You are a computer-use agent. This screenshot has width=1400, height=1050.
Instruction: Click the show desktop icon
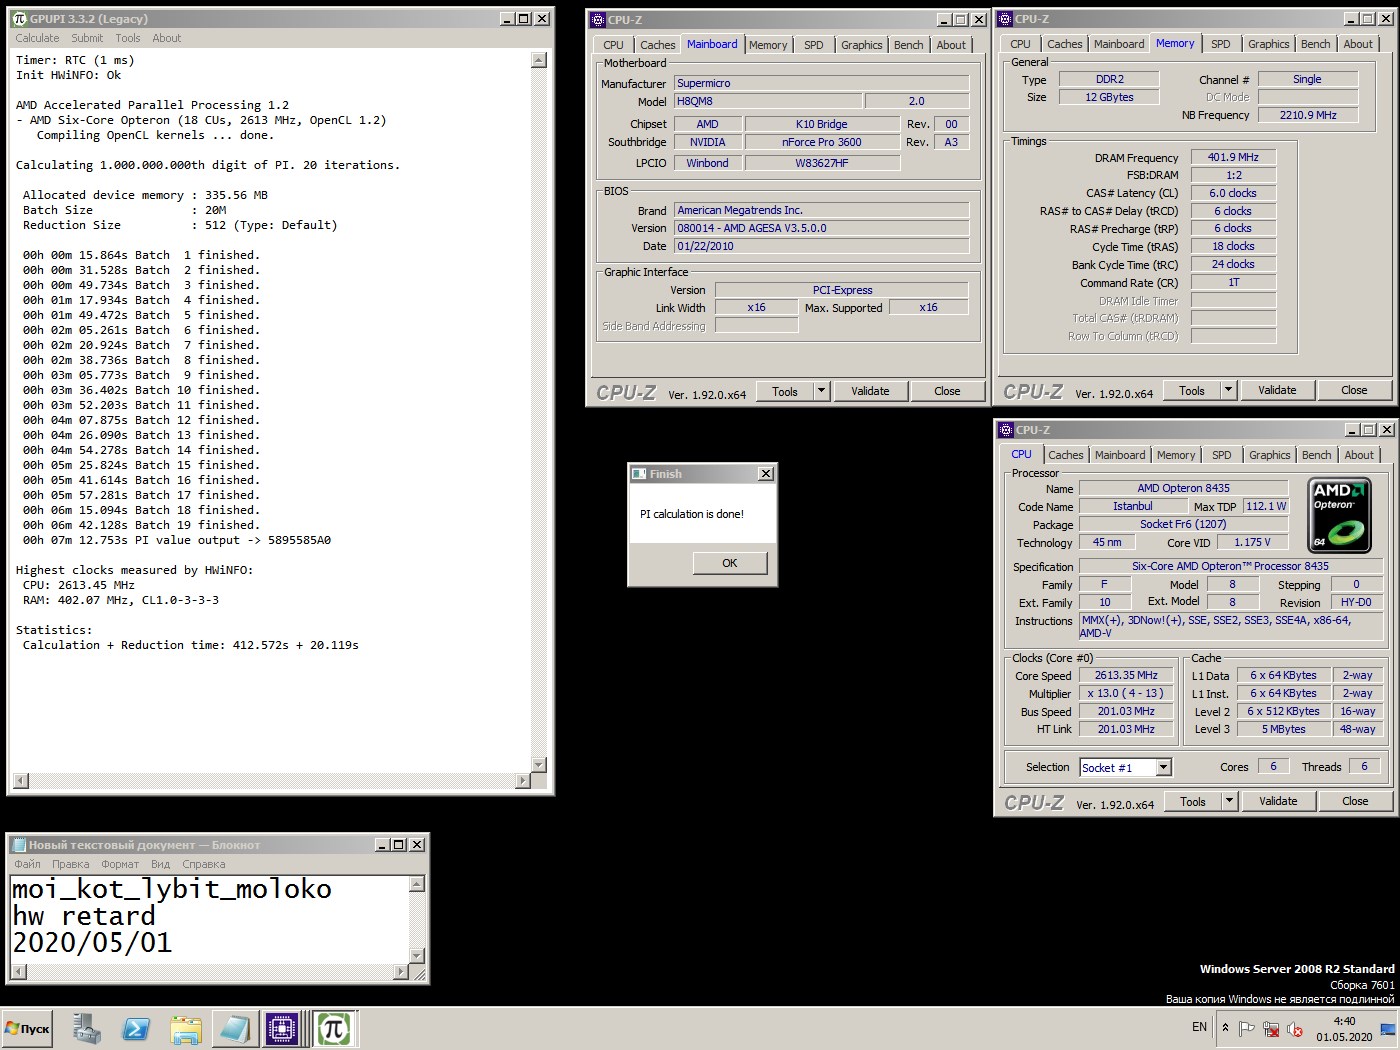tap(1390, 1028)
